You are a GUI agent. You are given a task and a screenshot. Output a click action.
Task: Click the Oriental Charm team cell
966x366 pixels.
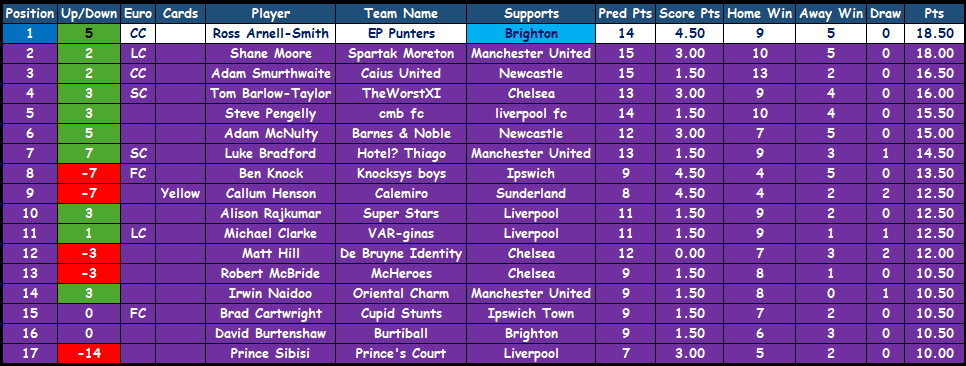(x=401, y=293)
